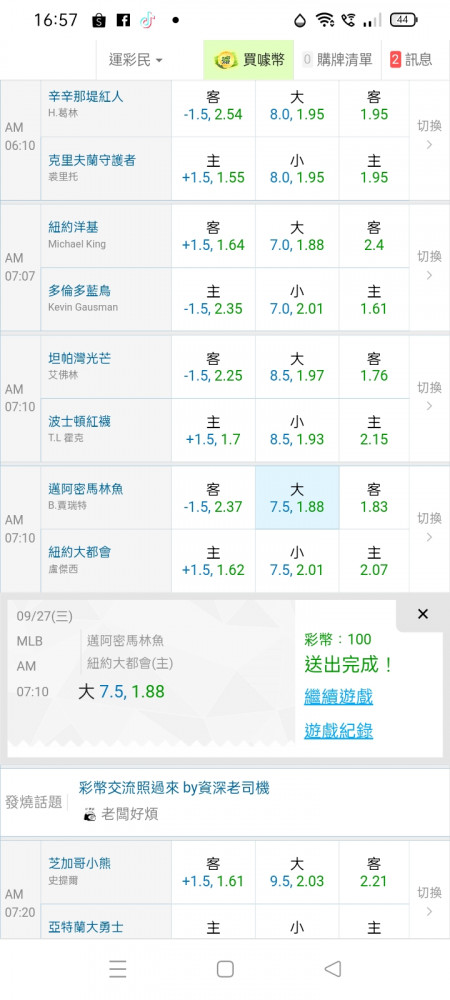Open the 彩幣交流照過來 hot topic link
Image resolution: width=450 pixels, height=1000 pixels.
(x=174, y=788)
